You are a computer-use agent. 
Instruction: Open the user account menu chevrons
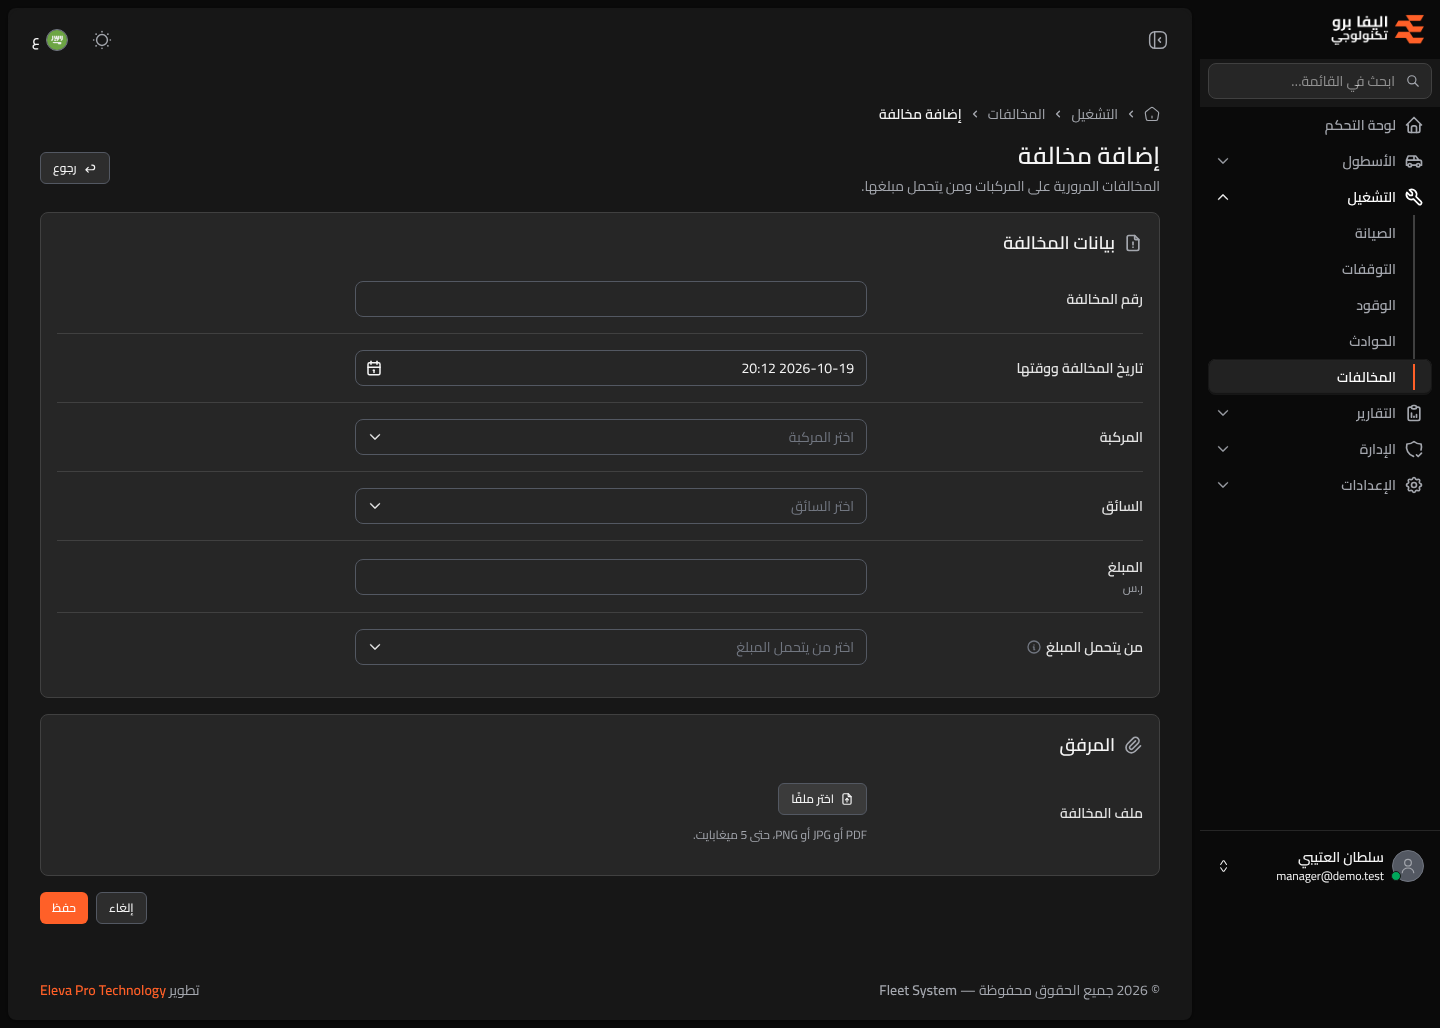coord(1223,866)
